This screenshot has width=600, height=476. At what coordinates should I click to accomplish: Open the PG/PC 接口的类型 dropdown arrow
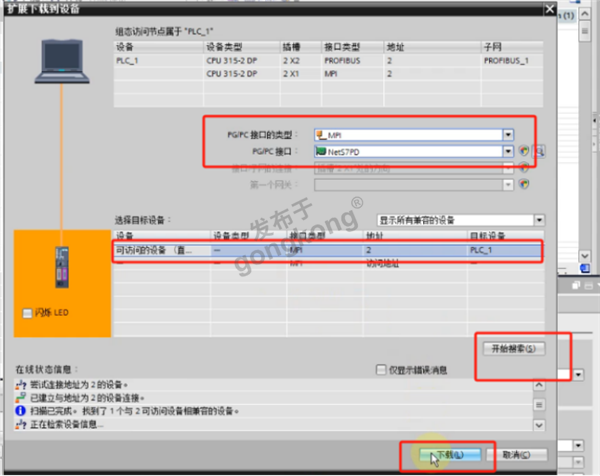coord(508,135)
